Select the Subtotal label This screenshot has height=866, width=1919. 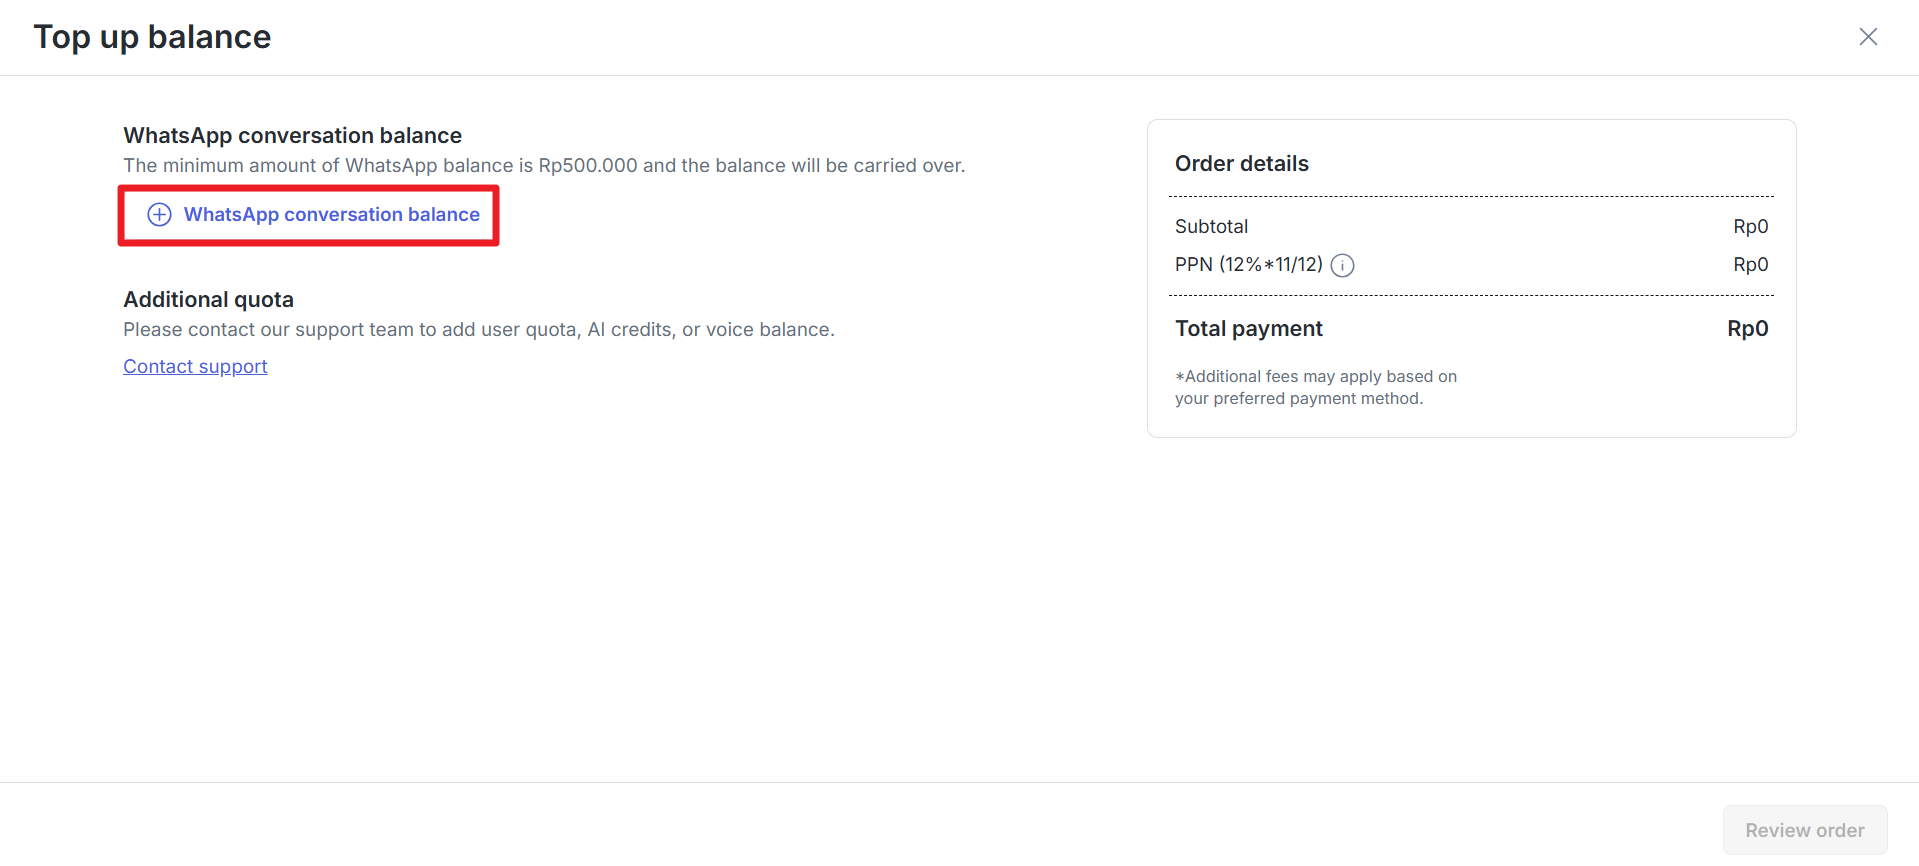pos(1211,227)
